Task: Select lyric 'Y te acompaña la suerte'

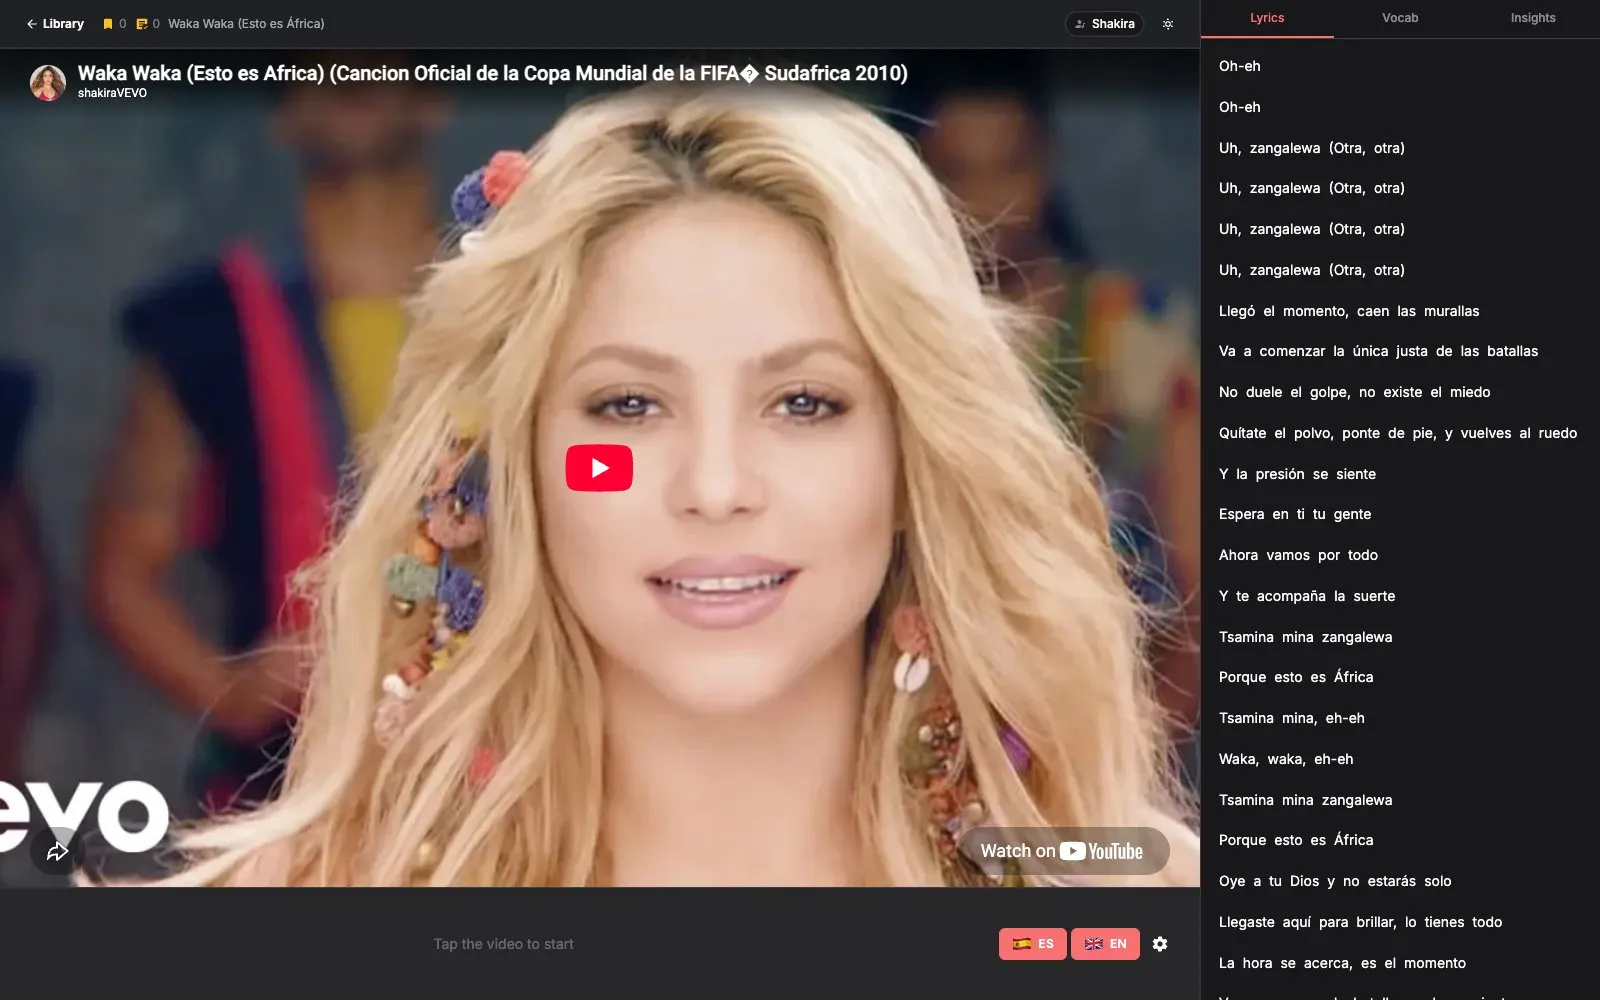Action: (x=1307, y=596)
